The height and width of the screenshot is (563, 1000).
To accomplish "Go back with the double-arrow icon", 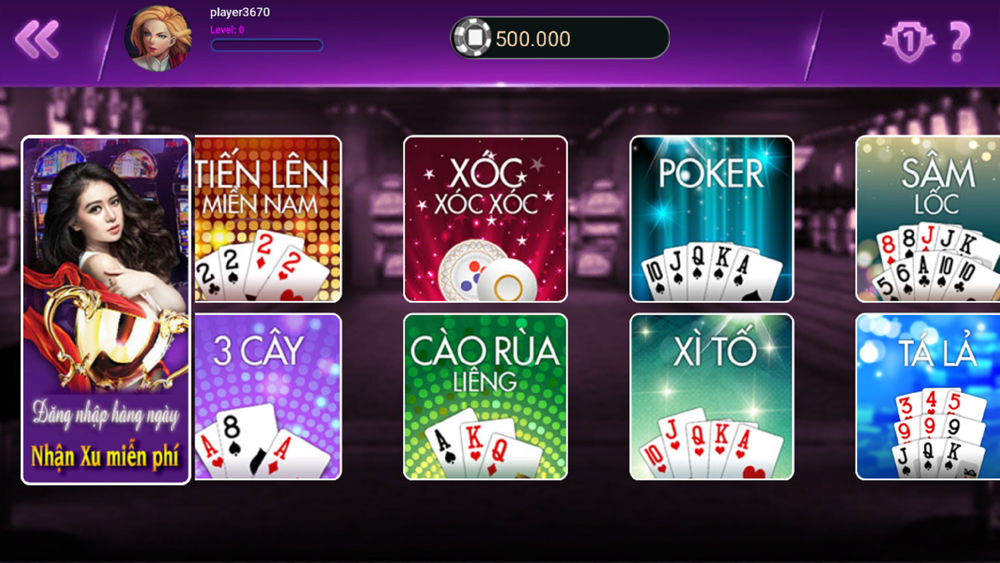I will pyautogui.click(x=37, y=40).
